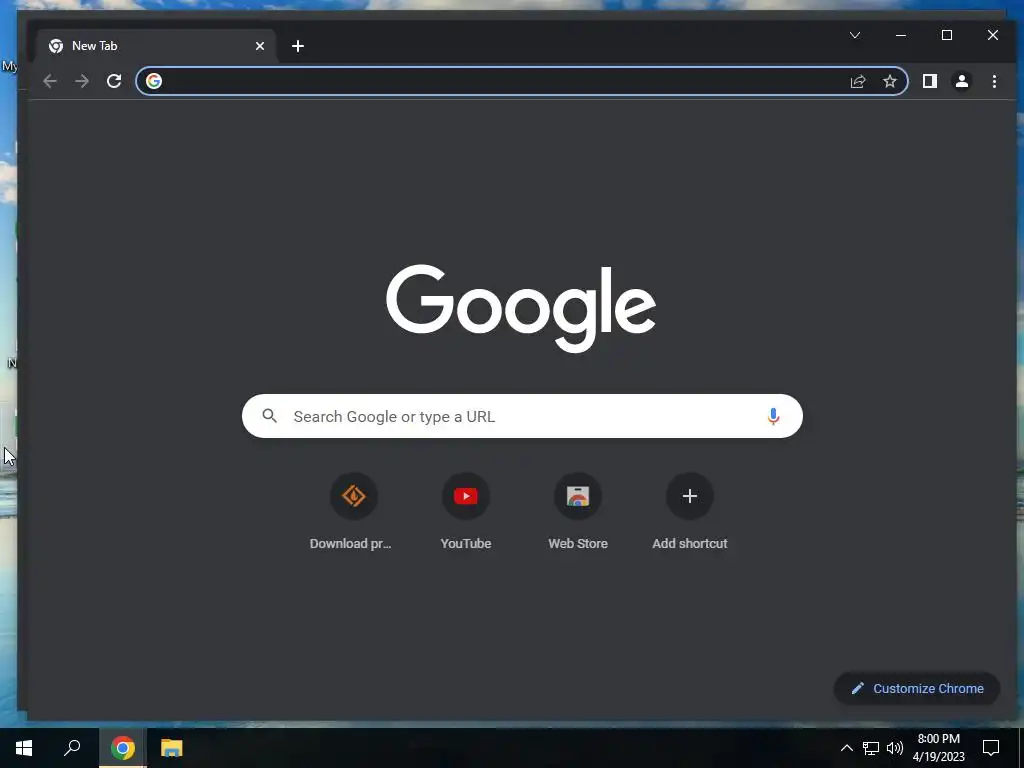Click the magnifier icon in the search box
The width and height of the screenshot is (1024, 768).
click(269, 415)
